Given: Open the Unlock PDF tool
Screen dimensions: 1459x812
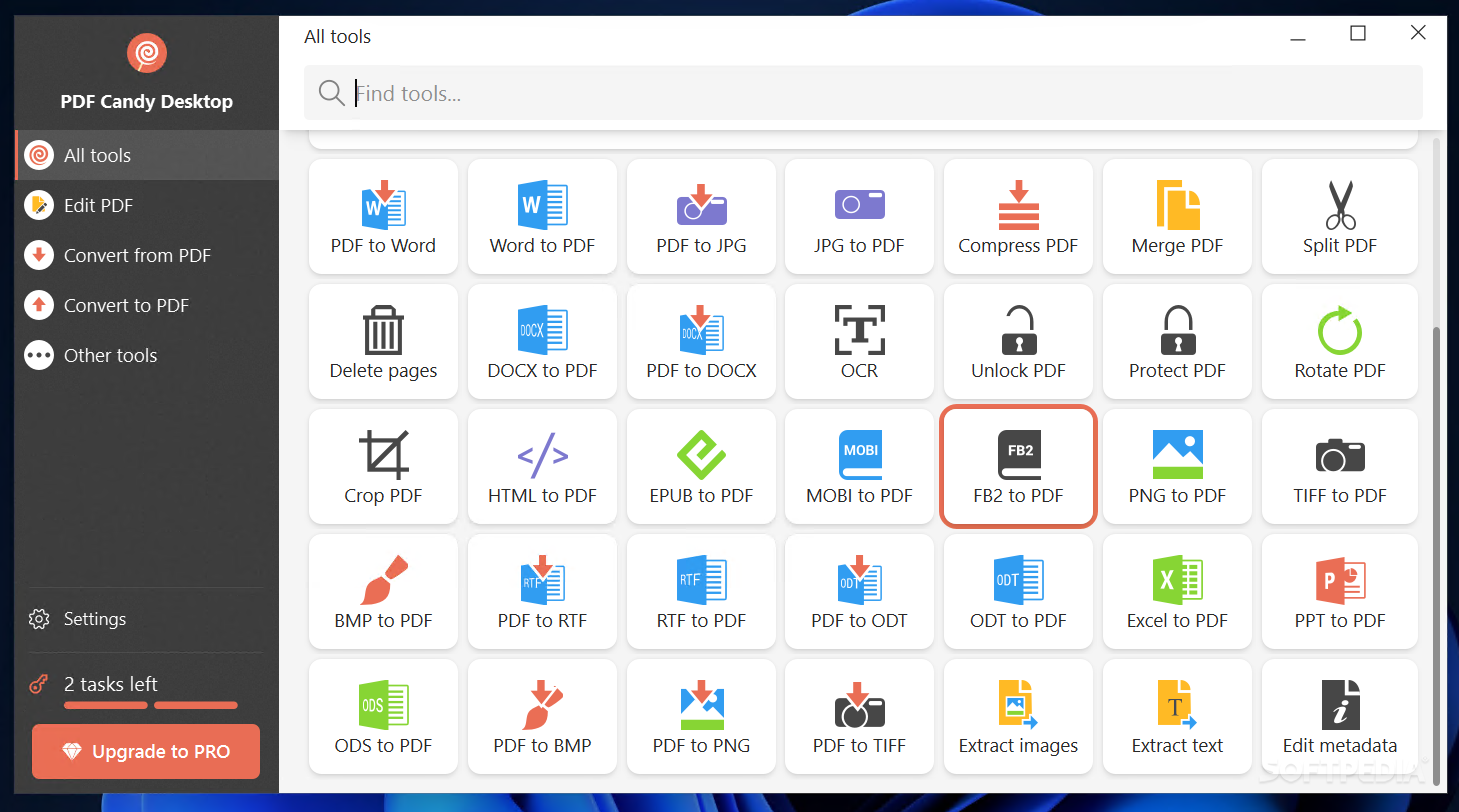Looking at the screenshot, I should pos(1018,342).
